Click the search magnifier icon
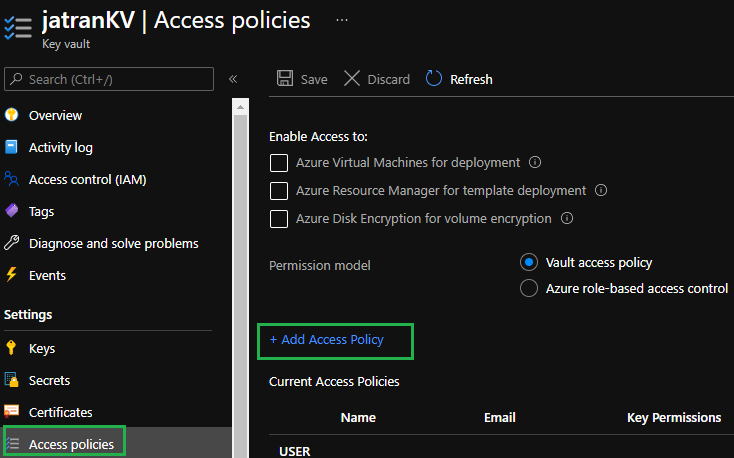734x458 pixels. pyautogui.click(x=16, y=79)
